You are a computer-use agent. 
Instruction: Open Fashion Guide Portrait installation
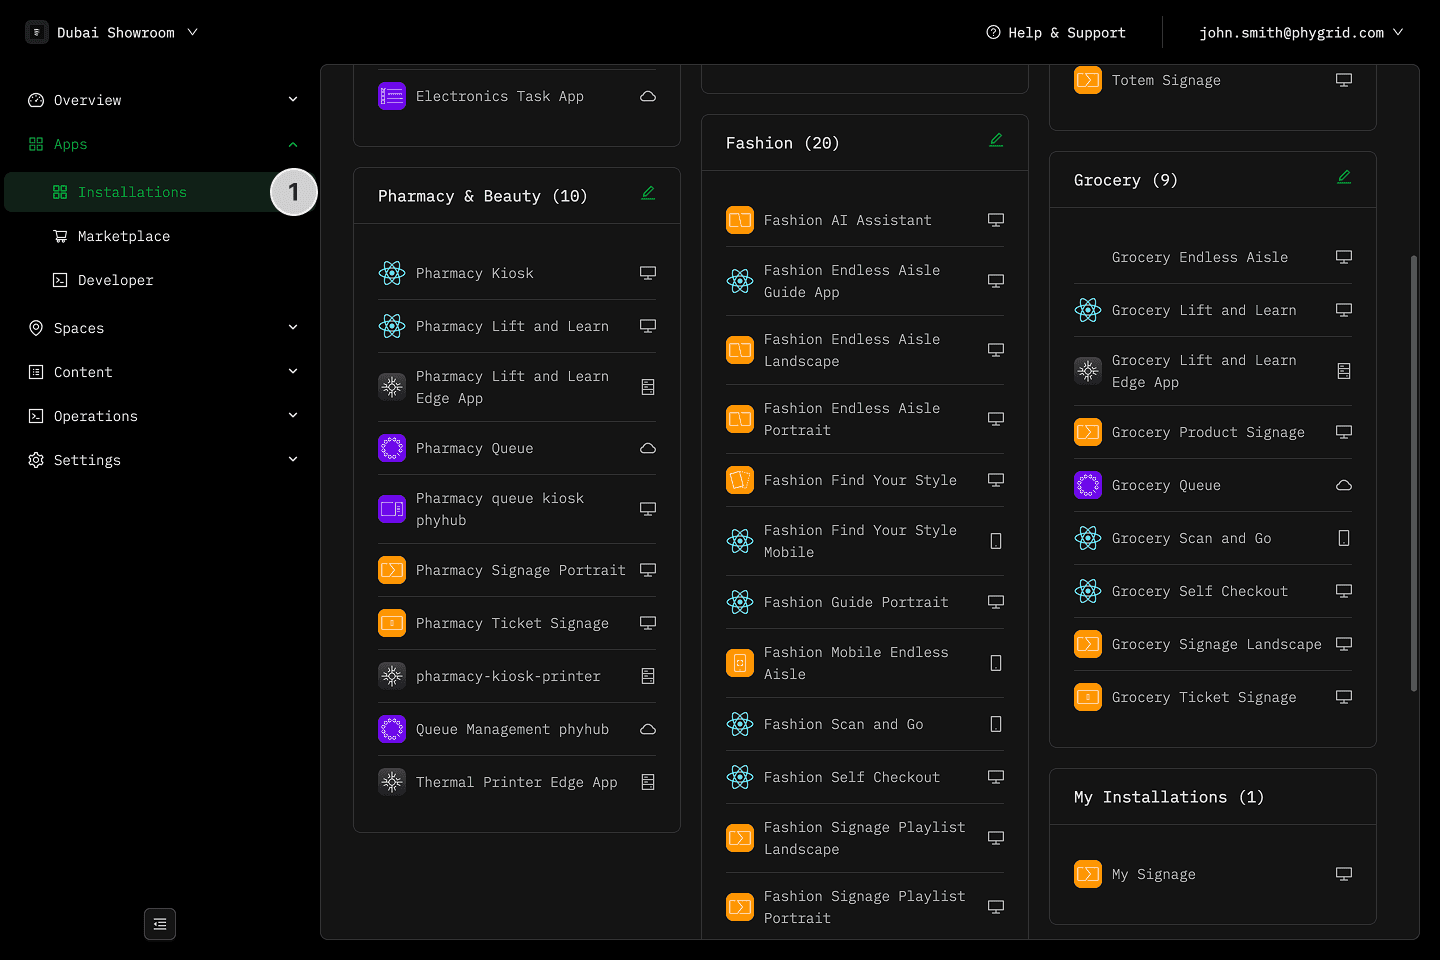(865, 602)
